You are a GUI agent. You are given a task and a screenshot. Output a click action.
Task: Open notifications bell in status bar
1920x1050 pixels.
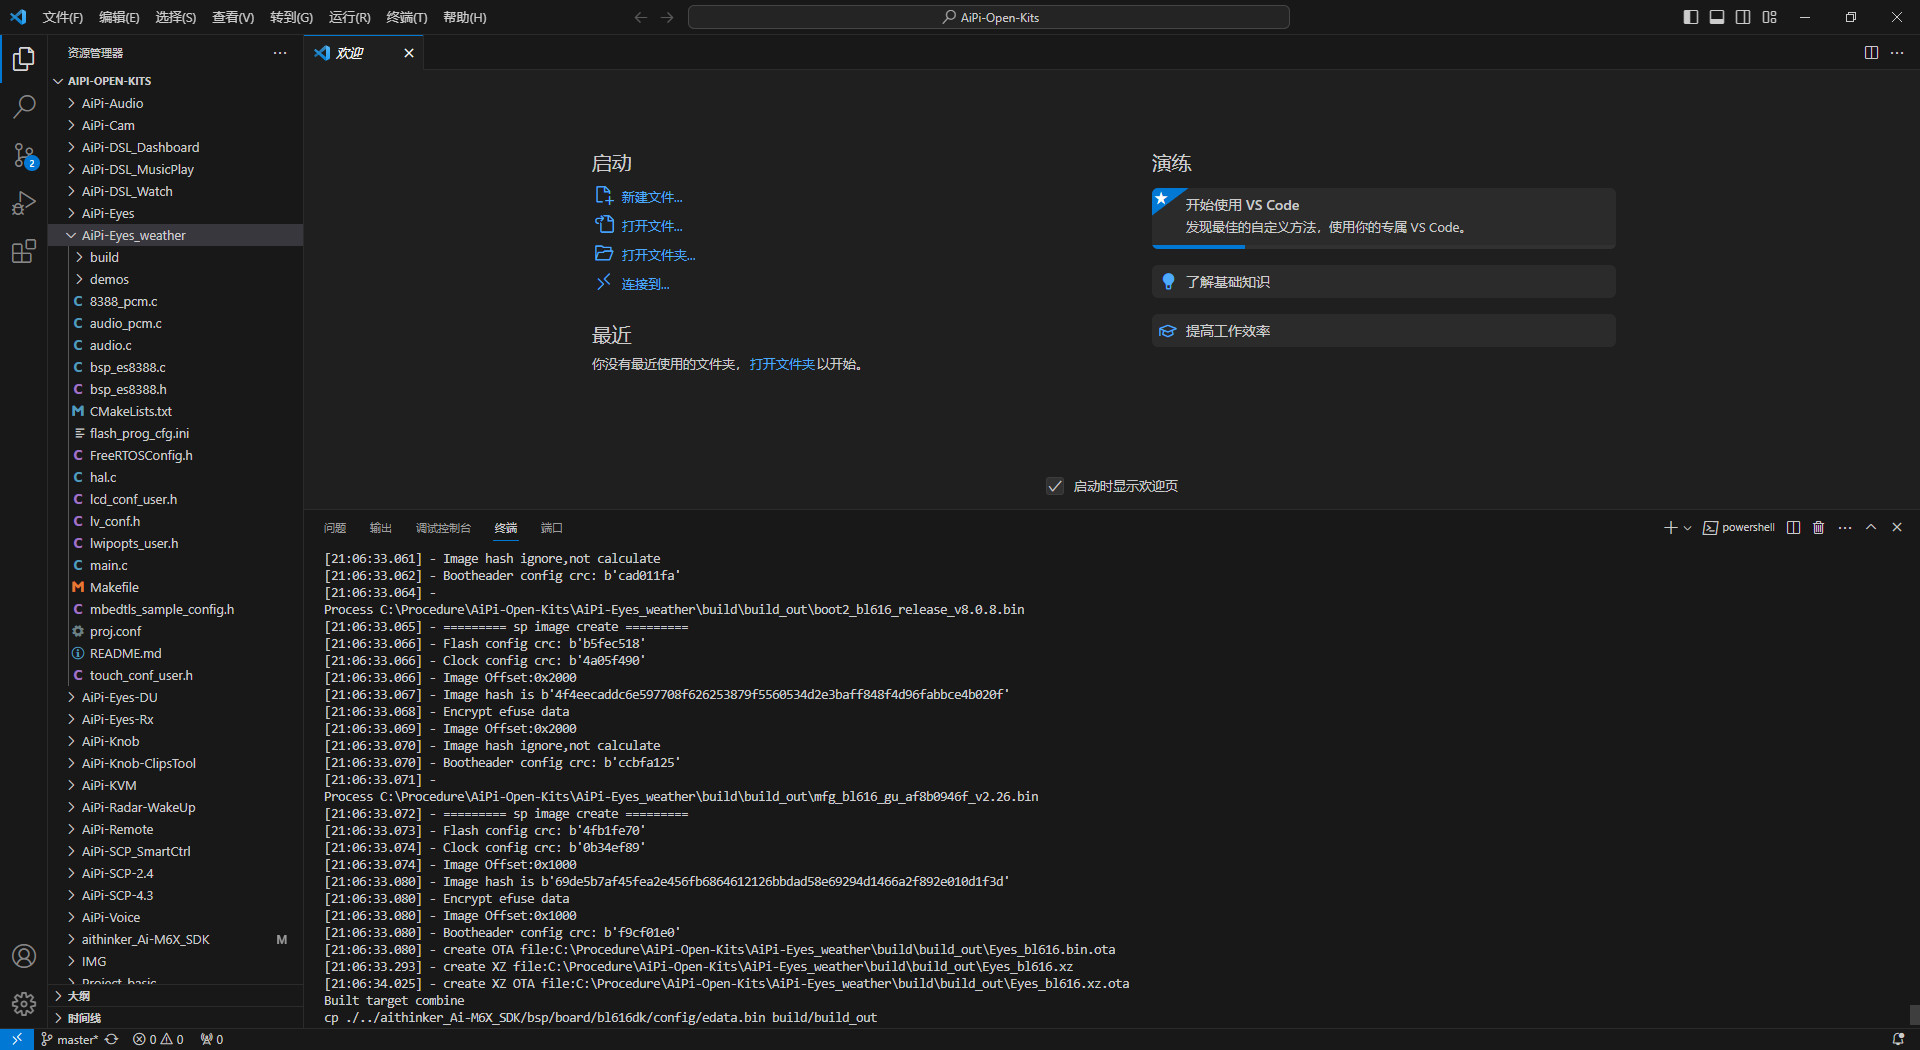tap(1898, 1039)
